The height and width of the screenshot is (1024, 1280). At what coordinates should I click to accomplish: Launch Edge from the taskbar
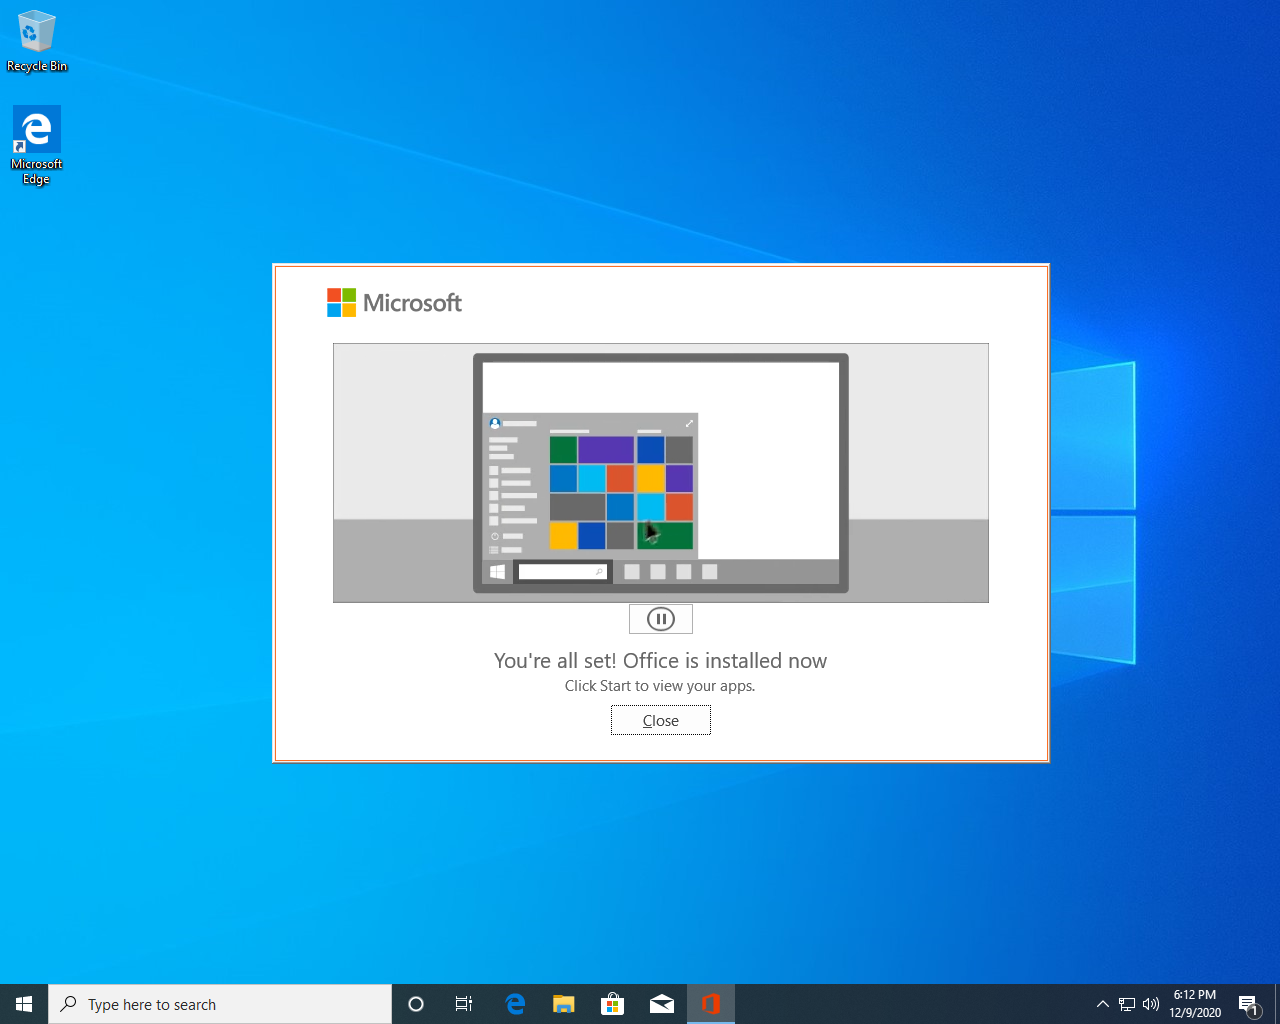[515, 1004]
